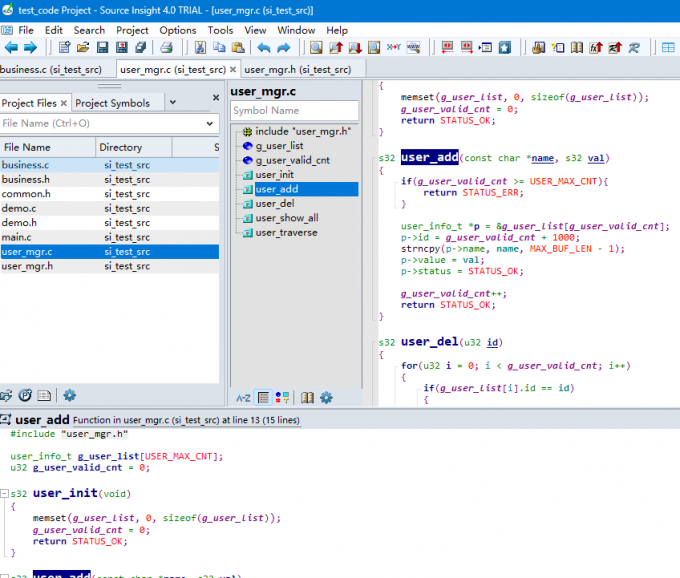Click the Search Forward down-arrow icon
The width and height of the screenshot is (680, 578).
[x=355, y=47]
